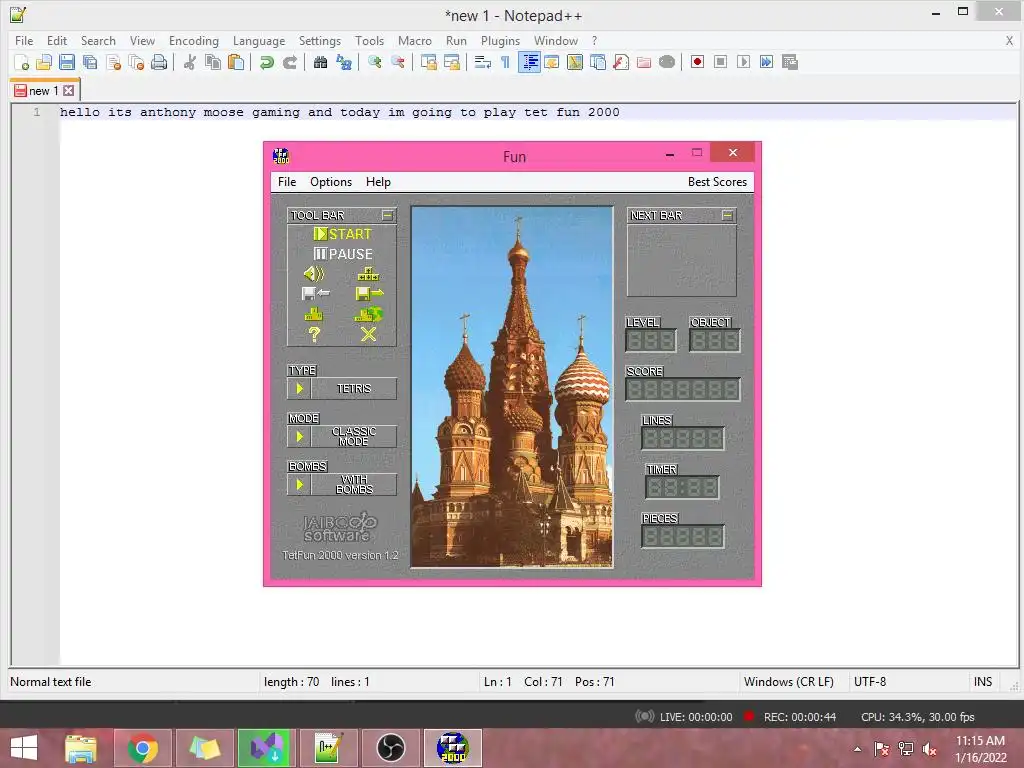Viewport: 1024px width, 768px height.
Task: Open File Explorer from the taskbar
Action: click(80, 748)
